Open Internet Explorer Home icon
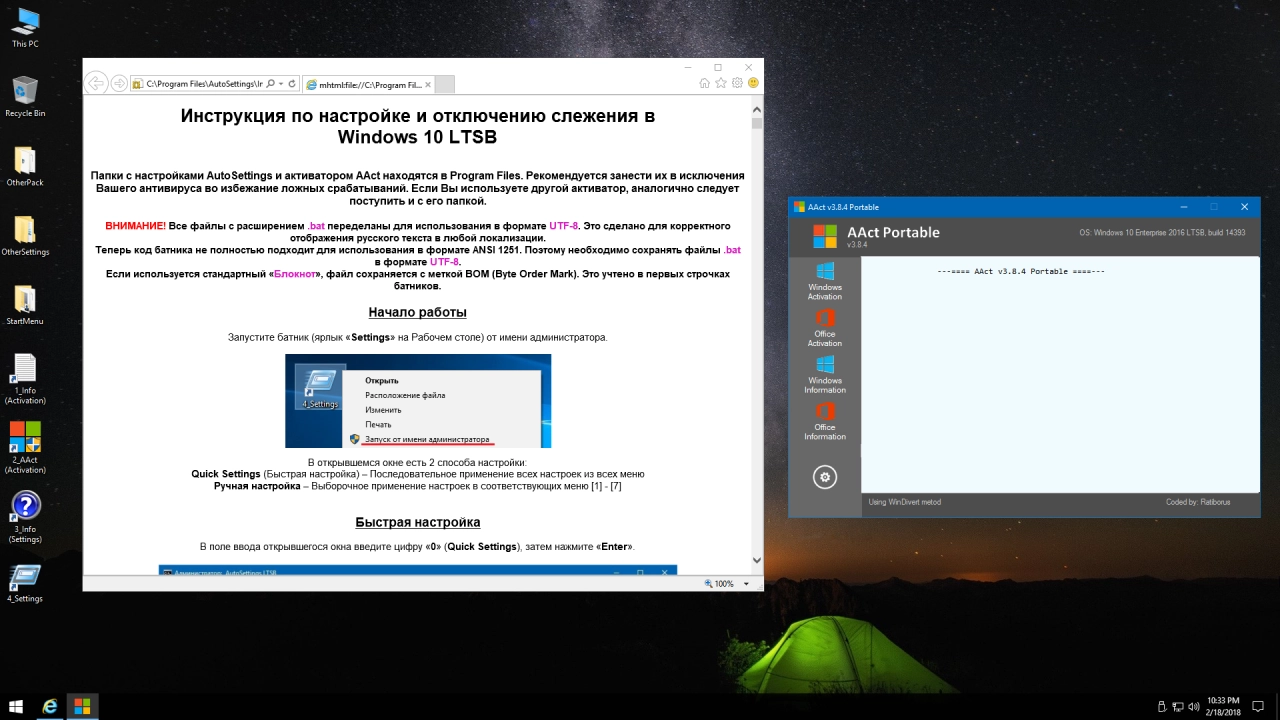Image resolution: width=1280 pixels, height=720 pixels. tap(705, 83)
